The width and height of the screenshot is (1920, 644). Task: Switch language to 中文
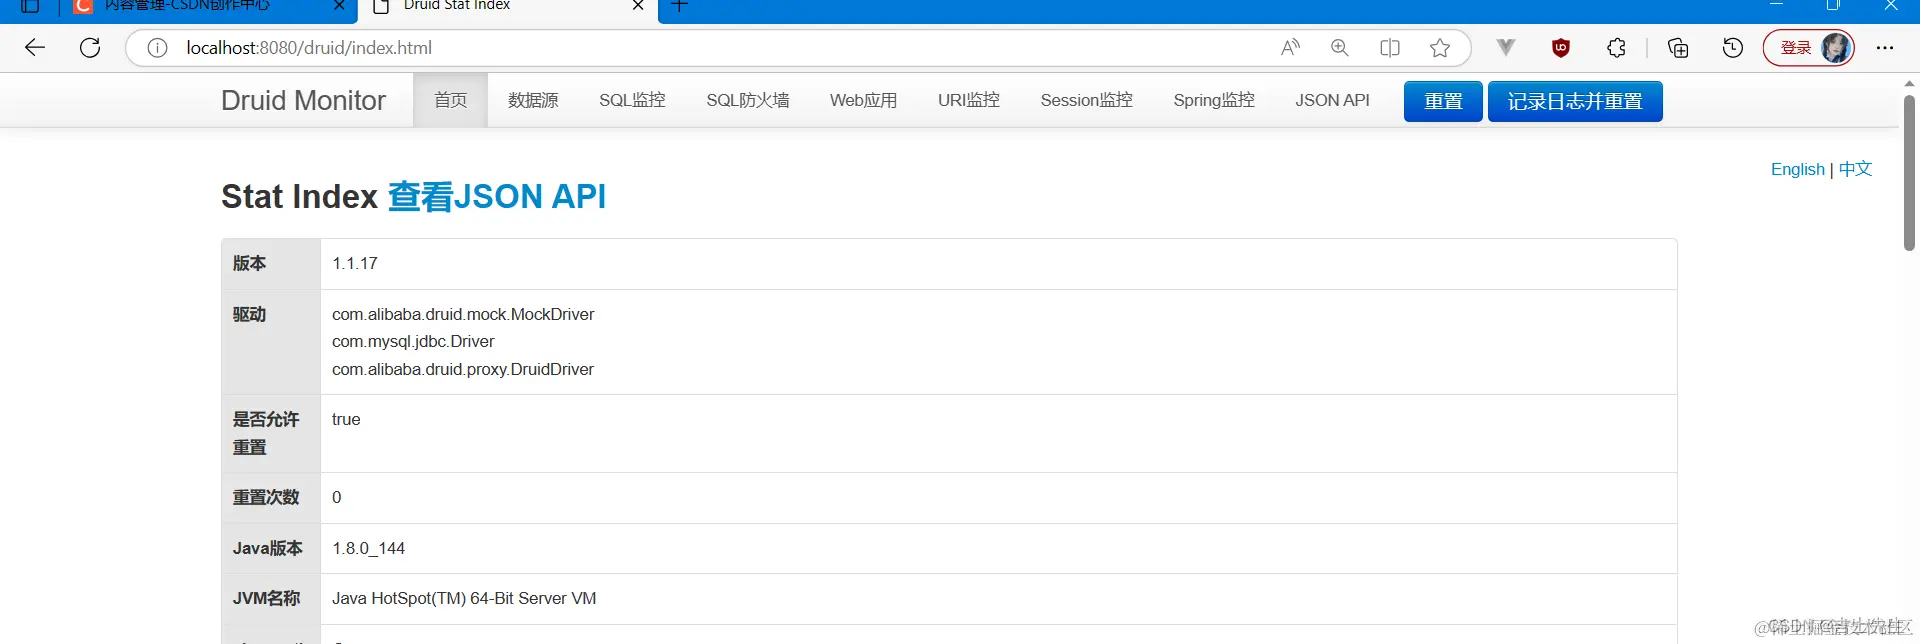[1855, 169]
